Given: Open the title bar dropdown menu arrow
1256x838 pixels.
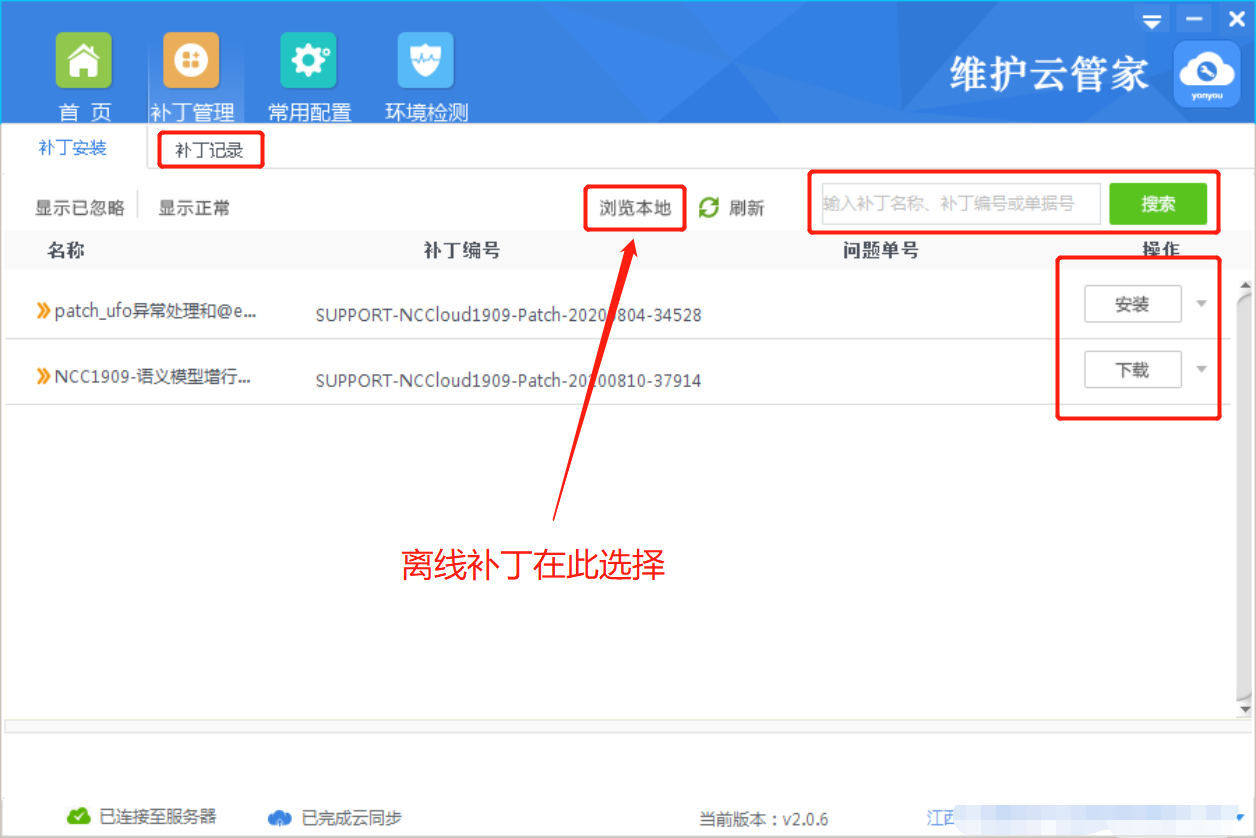Looking at the screenshot, I should point(1152,21).
